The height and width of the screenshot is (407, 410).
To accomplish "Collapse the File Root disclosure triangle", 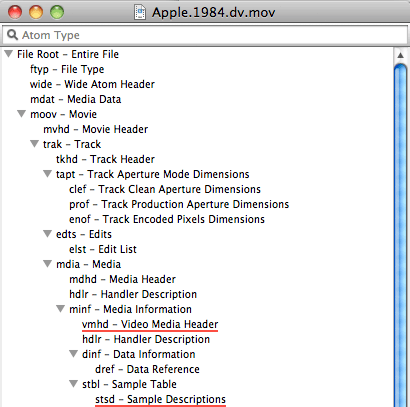I will 9,54.
